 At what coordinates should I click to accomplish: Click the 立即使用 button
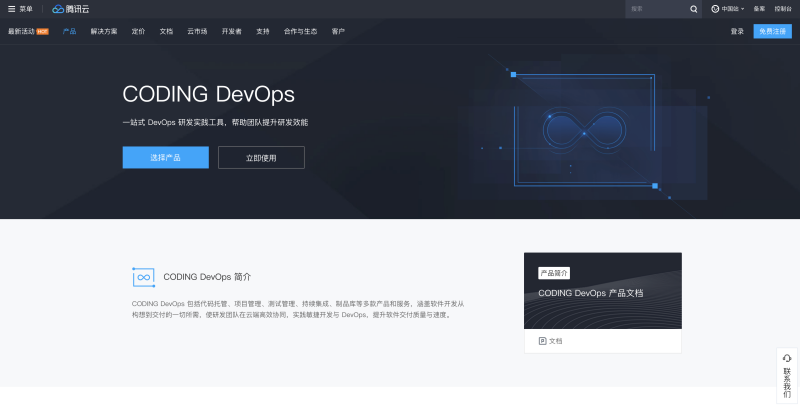[x=261, y=158]
